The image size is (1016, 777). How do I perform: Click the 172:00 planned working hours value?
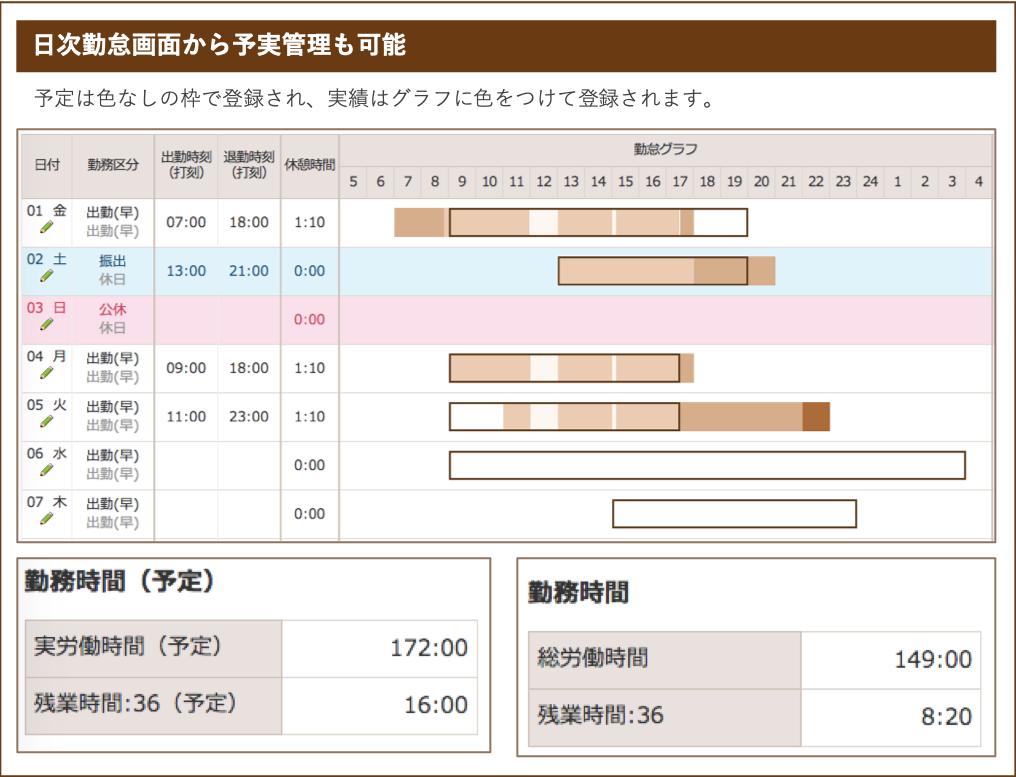(x=428, y=648)
